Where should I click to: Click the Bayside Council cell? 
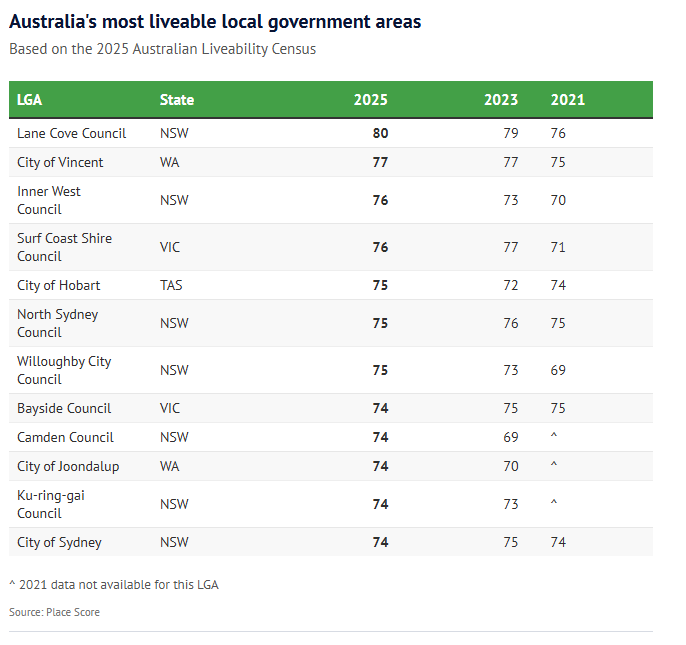click(x=64, y=408)
